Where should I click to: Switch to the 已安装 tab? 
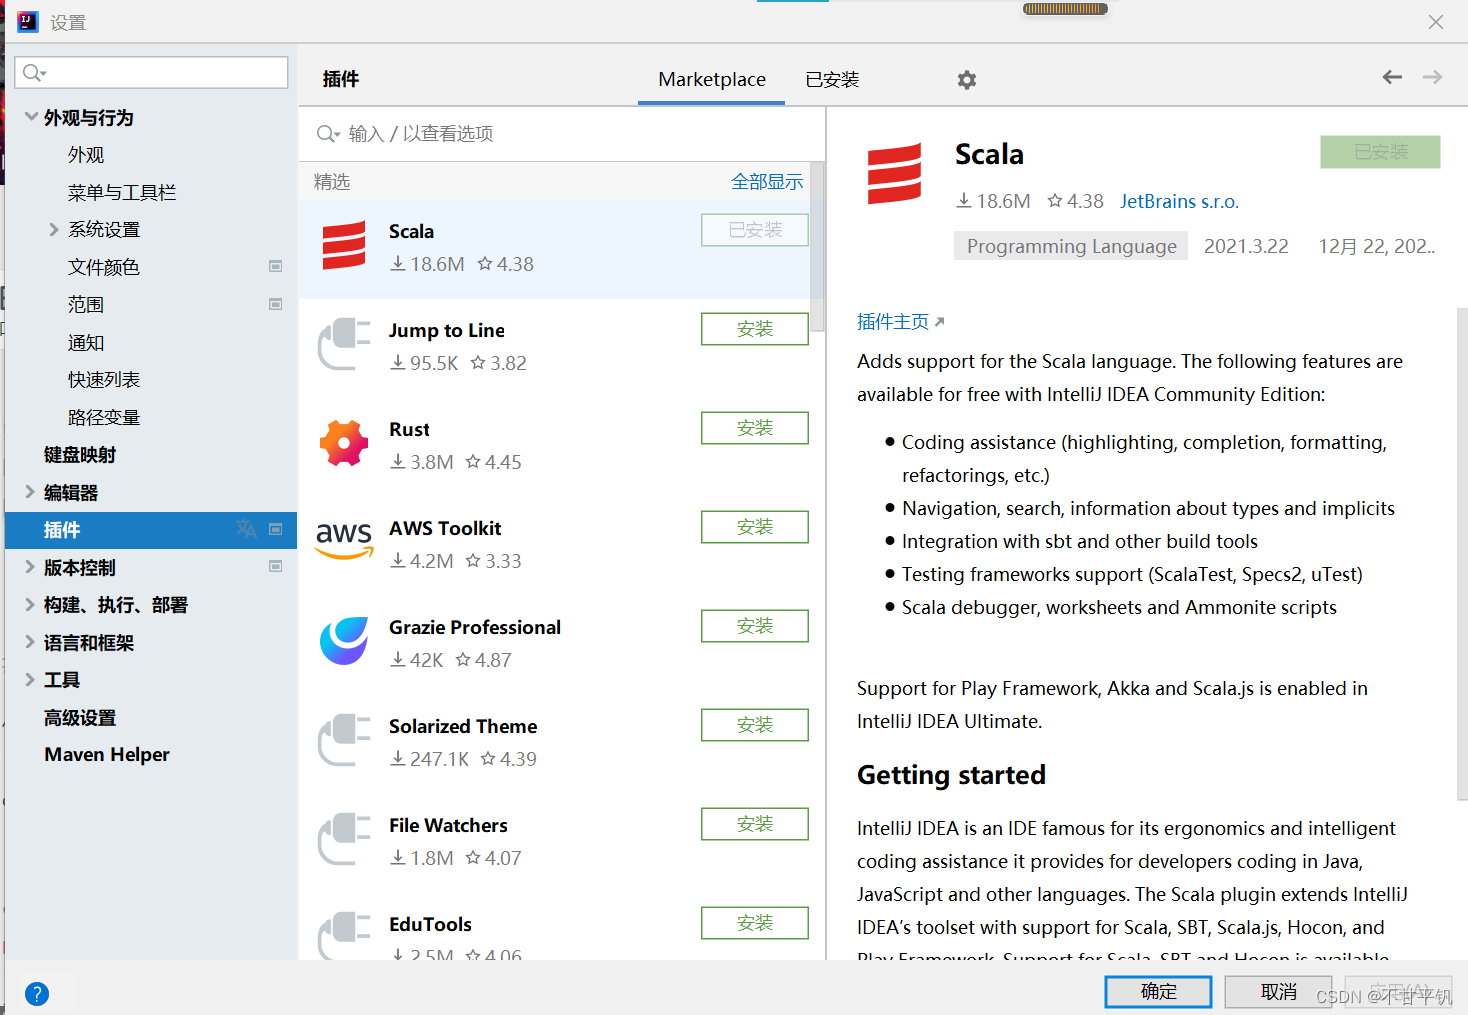[832, 79]
